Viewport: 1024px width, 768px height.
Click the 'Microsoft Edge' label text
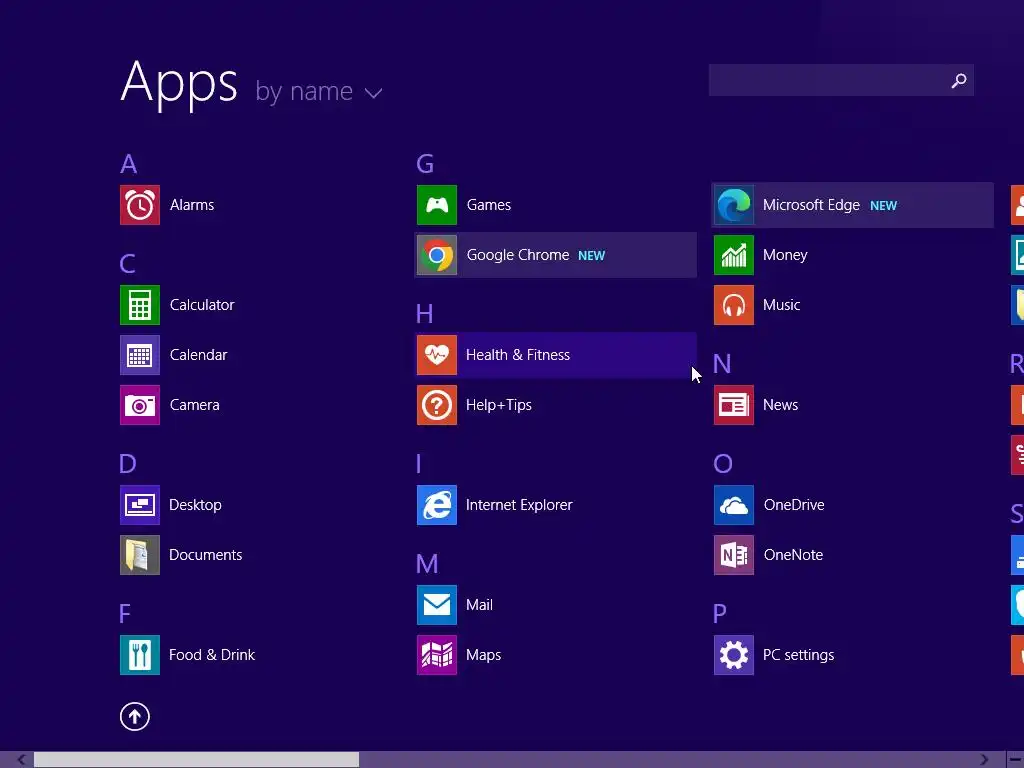(811, 205)
